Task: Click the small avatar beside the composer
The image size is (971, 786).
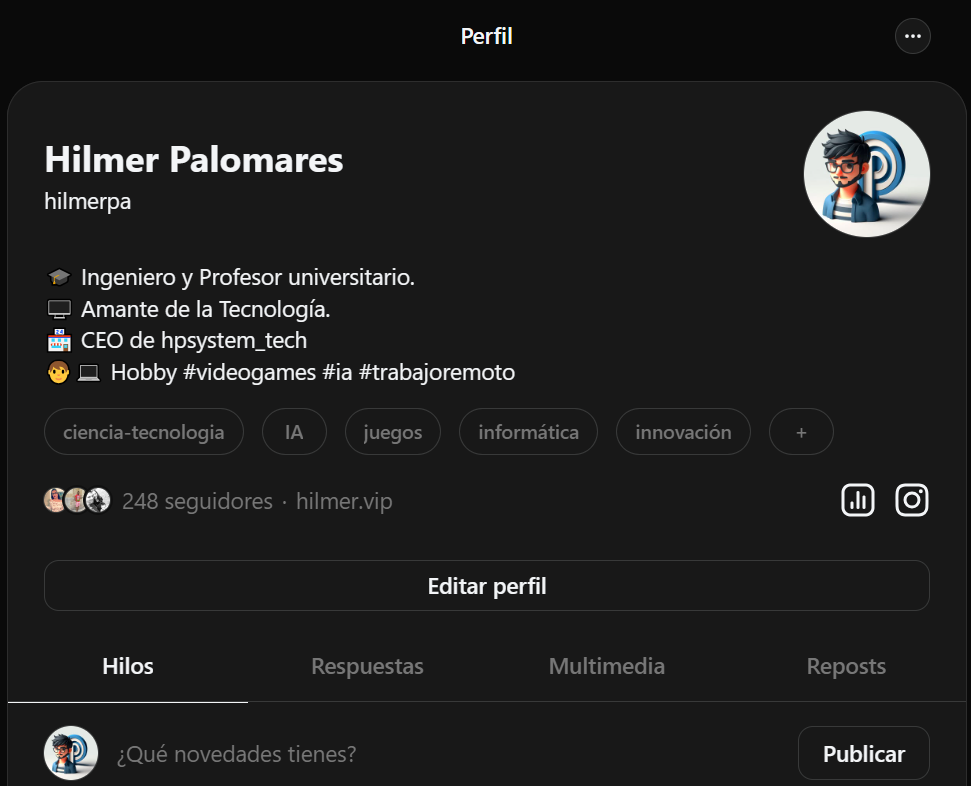Action: [x=70, y=753]
